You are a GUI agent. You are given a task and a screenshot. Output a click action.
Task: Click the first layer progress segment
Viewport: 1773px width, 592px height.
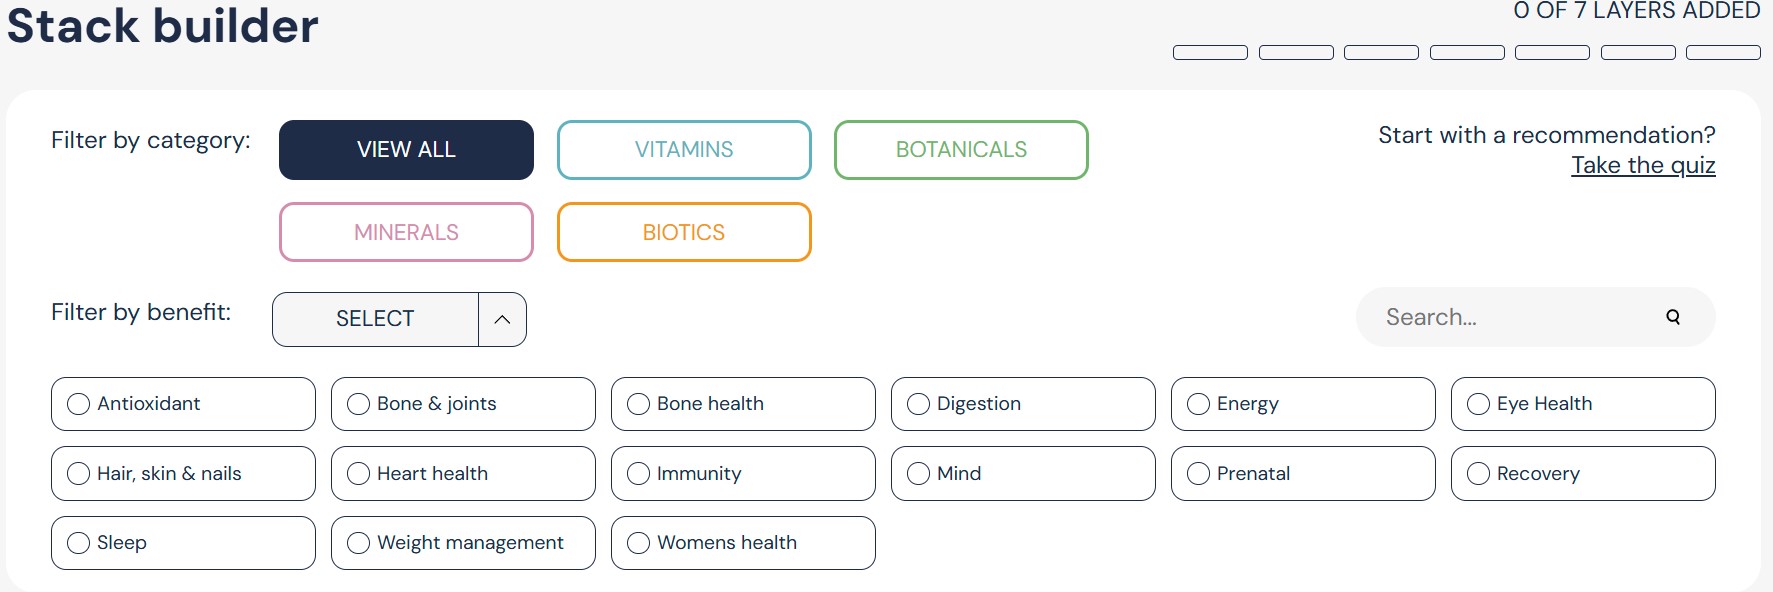(x=1210, y=53)
